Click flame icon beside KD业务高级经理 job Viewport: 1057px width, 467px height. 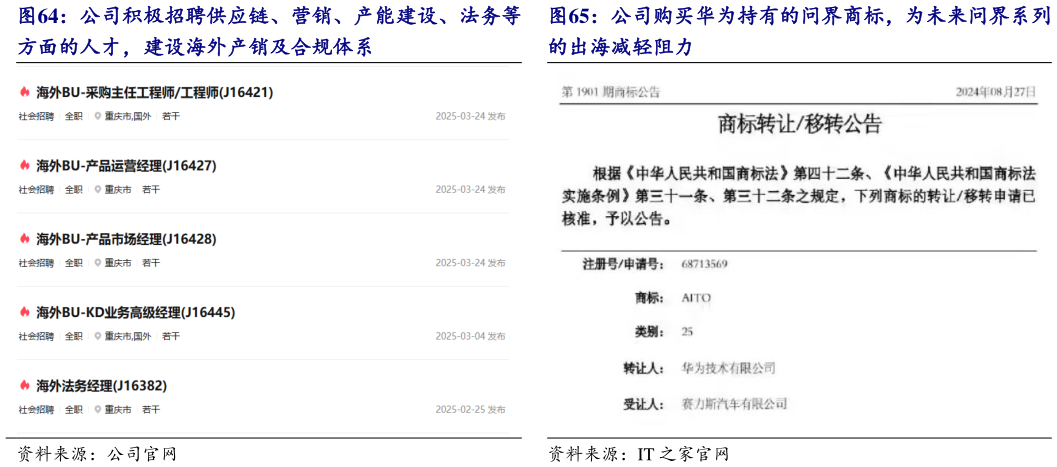tap(25, 313)
